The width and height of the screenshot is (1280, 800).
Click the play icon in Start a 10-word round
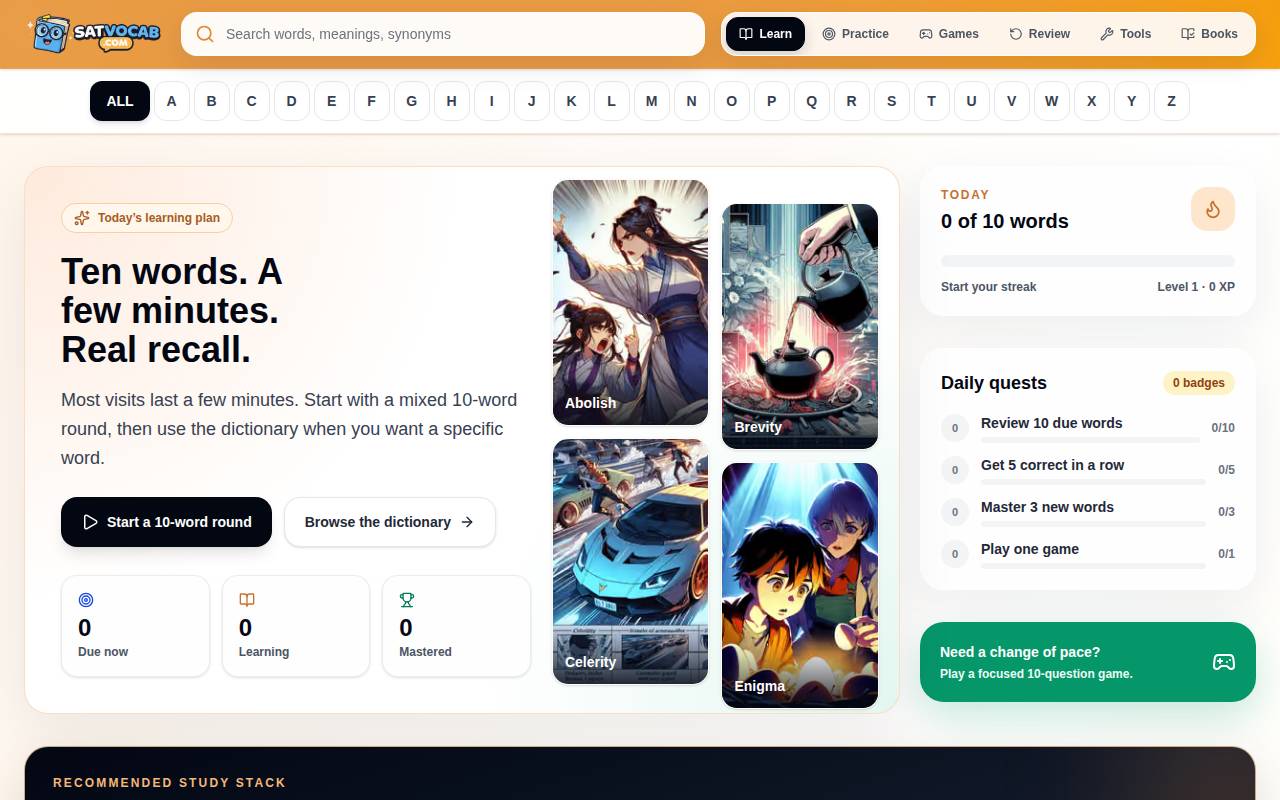pos(90,522)
